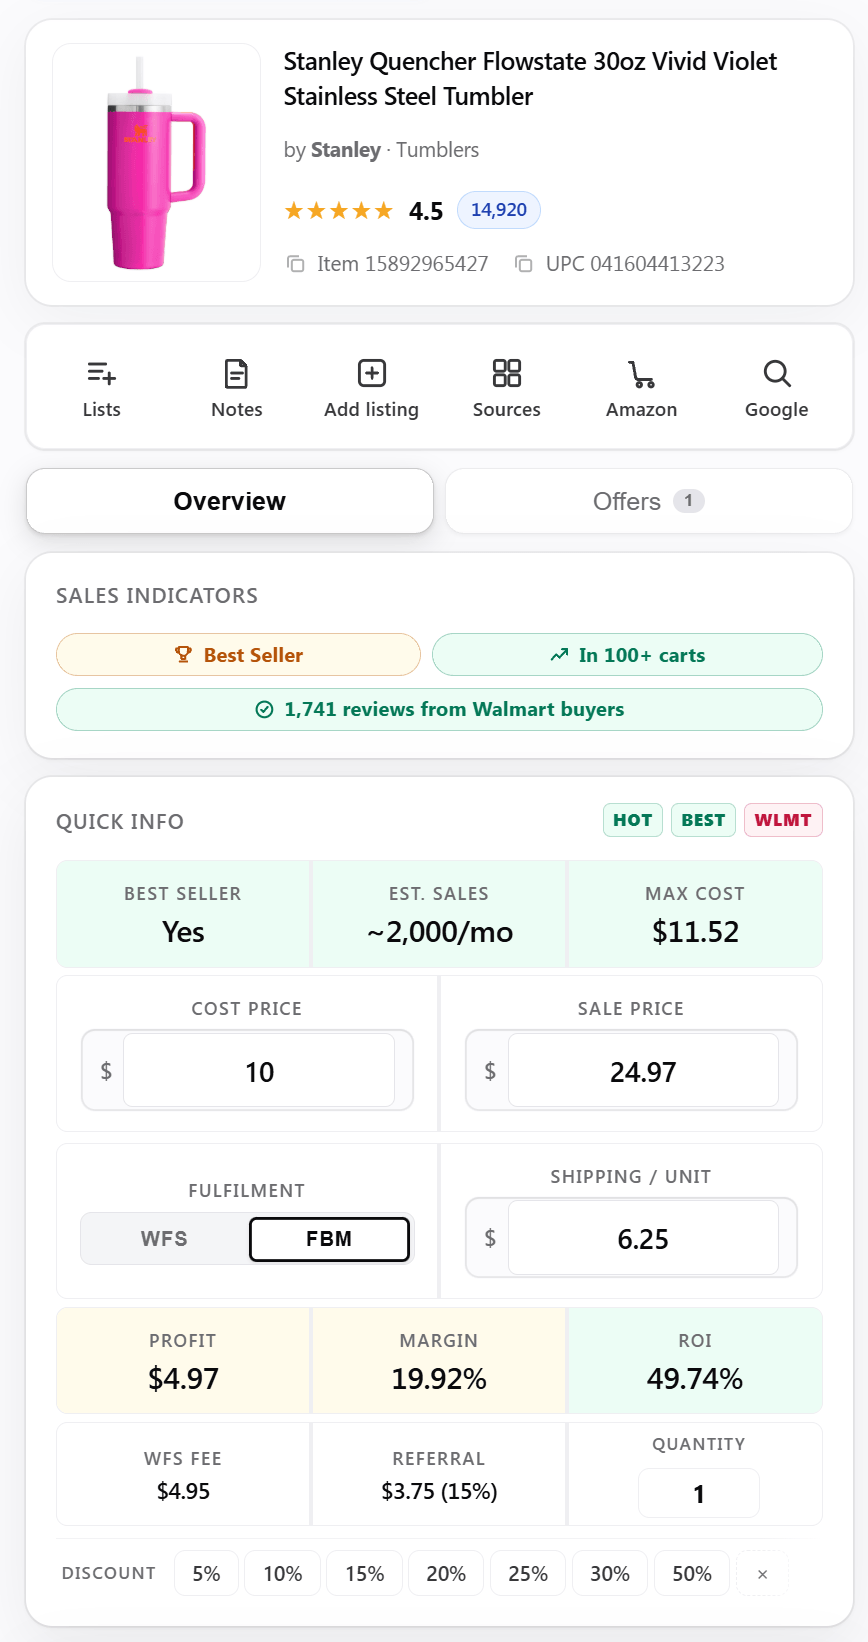Apply the 20% discount
The height and width of the screenshot is (1642, 868).
pos(446,1574)
